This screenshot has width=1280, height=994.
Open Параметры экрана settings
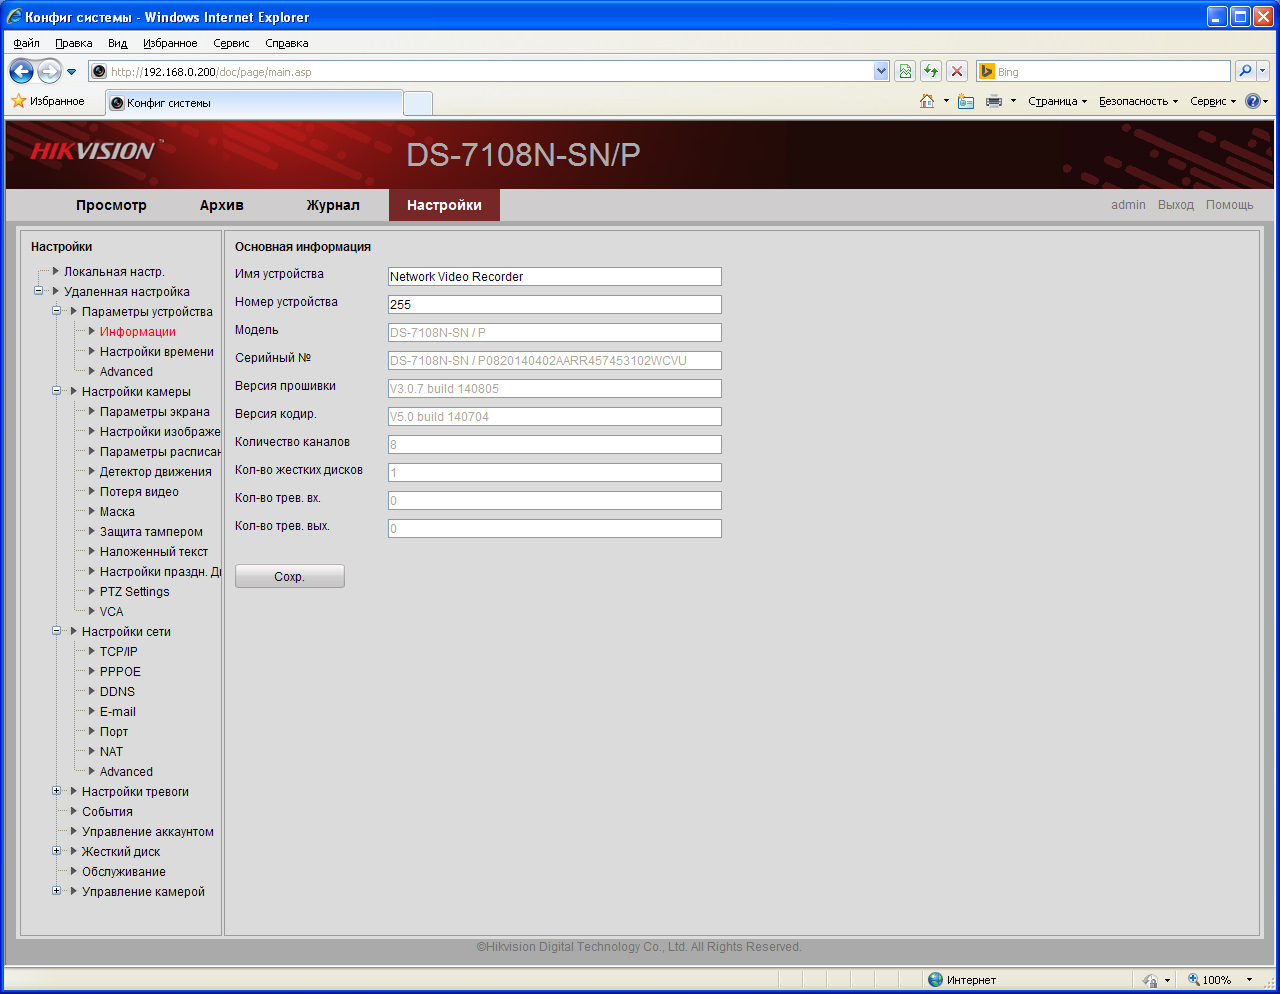point(155,411)
